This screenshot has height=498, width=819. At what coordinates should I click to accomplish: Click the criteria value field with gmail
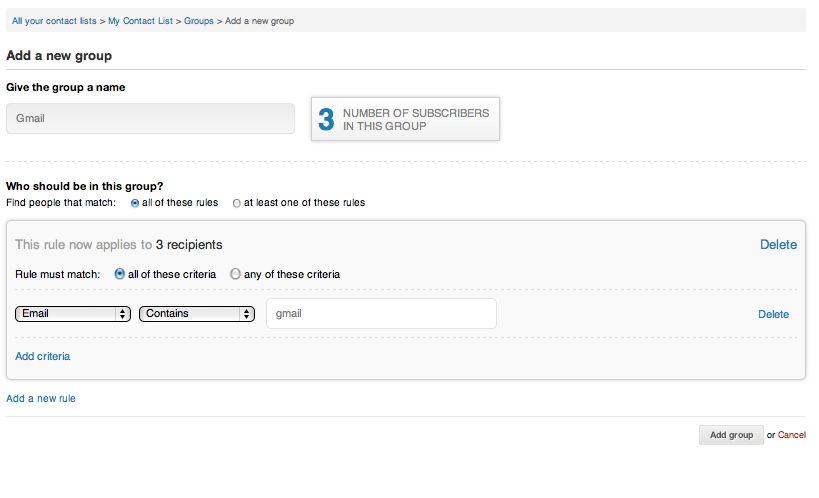[x=381, y=314]
